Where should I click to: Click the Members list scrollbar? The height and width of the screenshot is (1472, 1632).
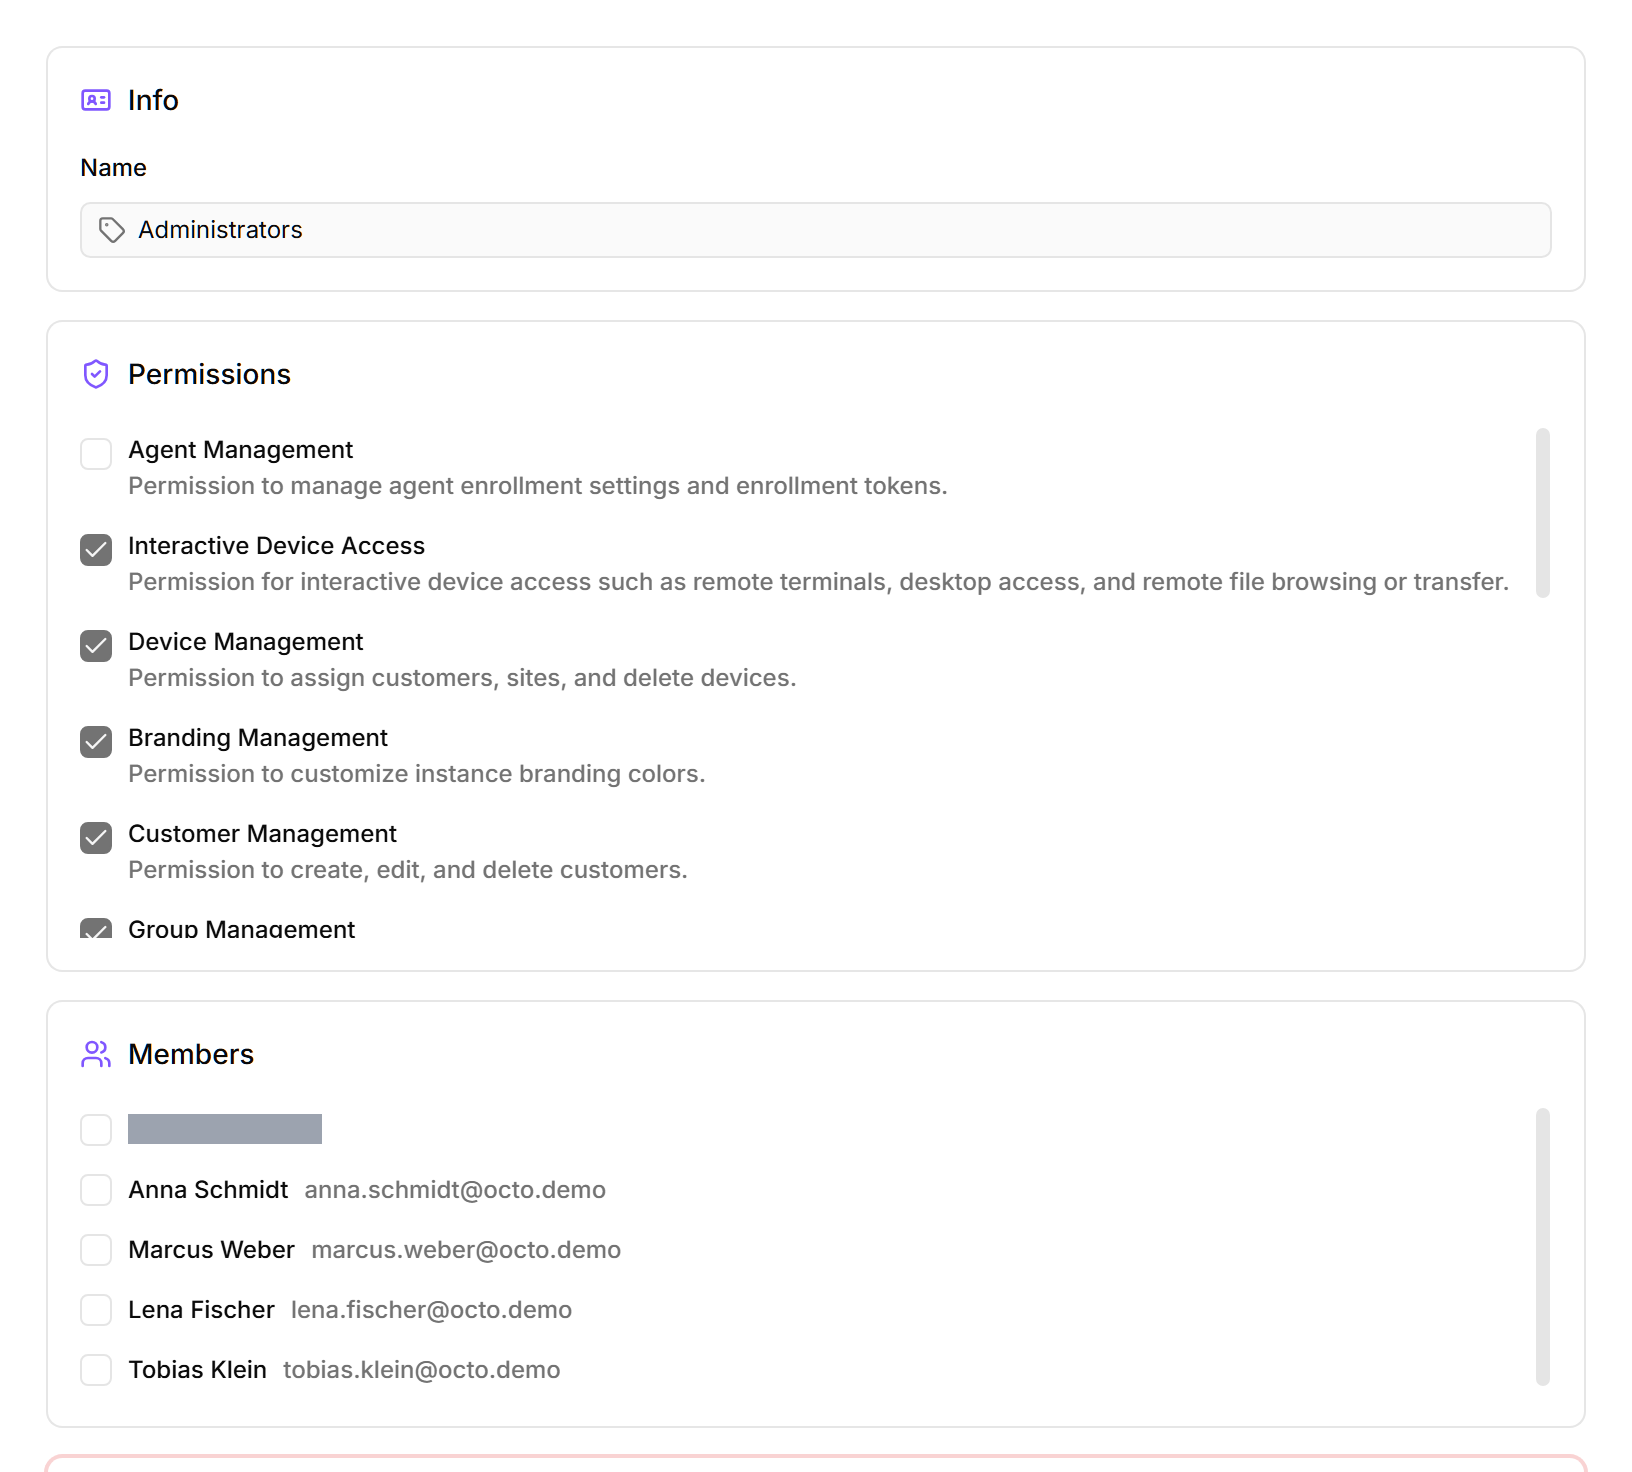(1543, 1246)
